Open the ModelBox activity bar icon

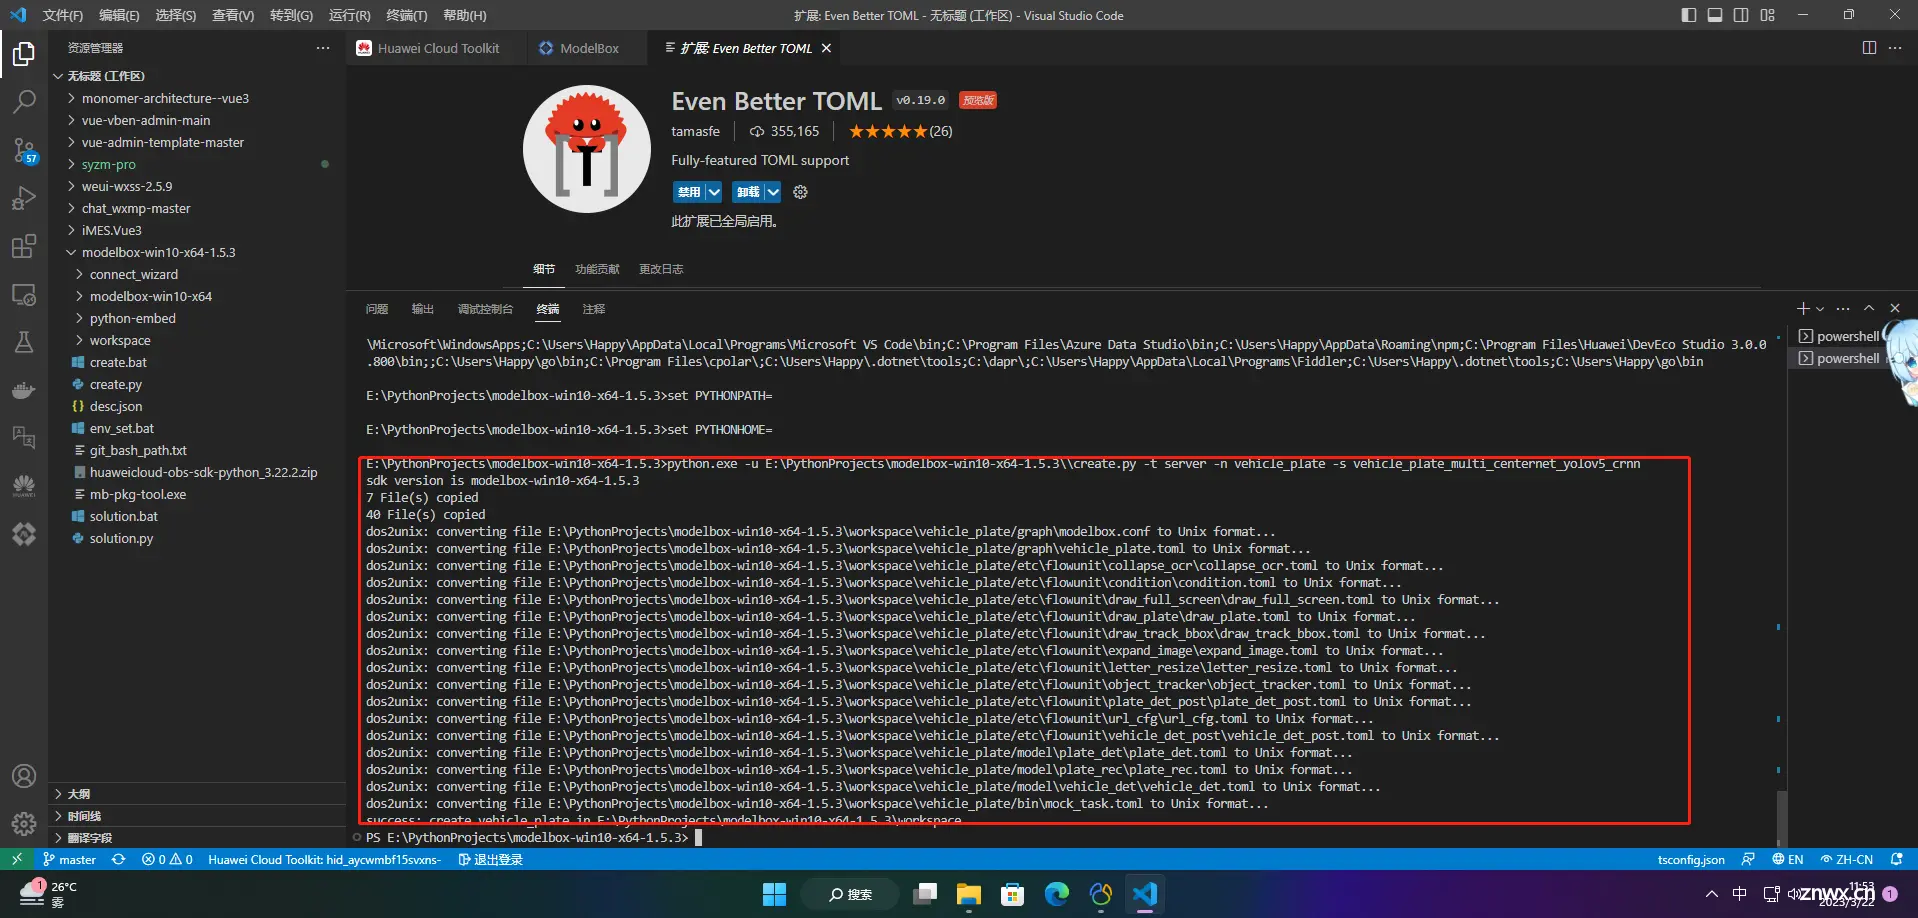pyautogui.click(x=24, y=534)
